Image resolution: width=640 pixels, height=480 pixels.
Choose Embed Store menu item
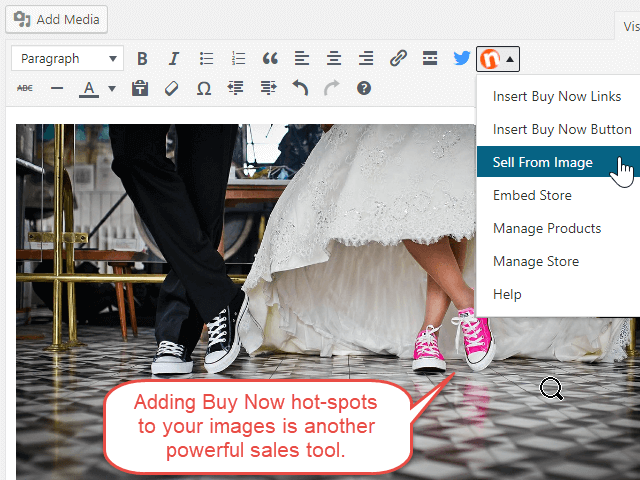(x=558, y=195)
